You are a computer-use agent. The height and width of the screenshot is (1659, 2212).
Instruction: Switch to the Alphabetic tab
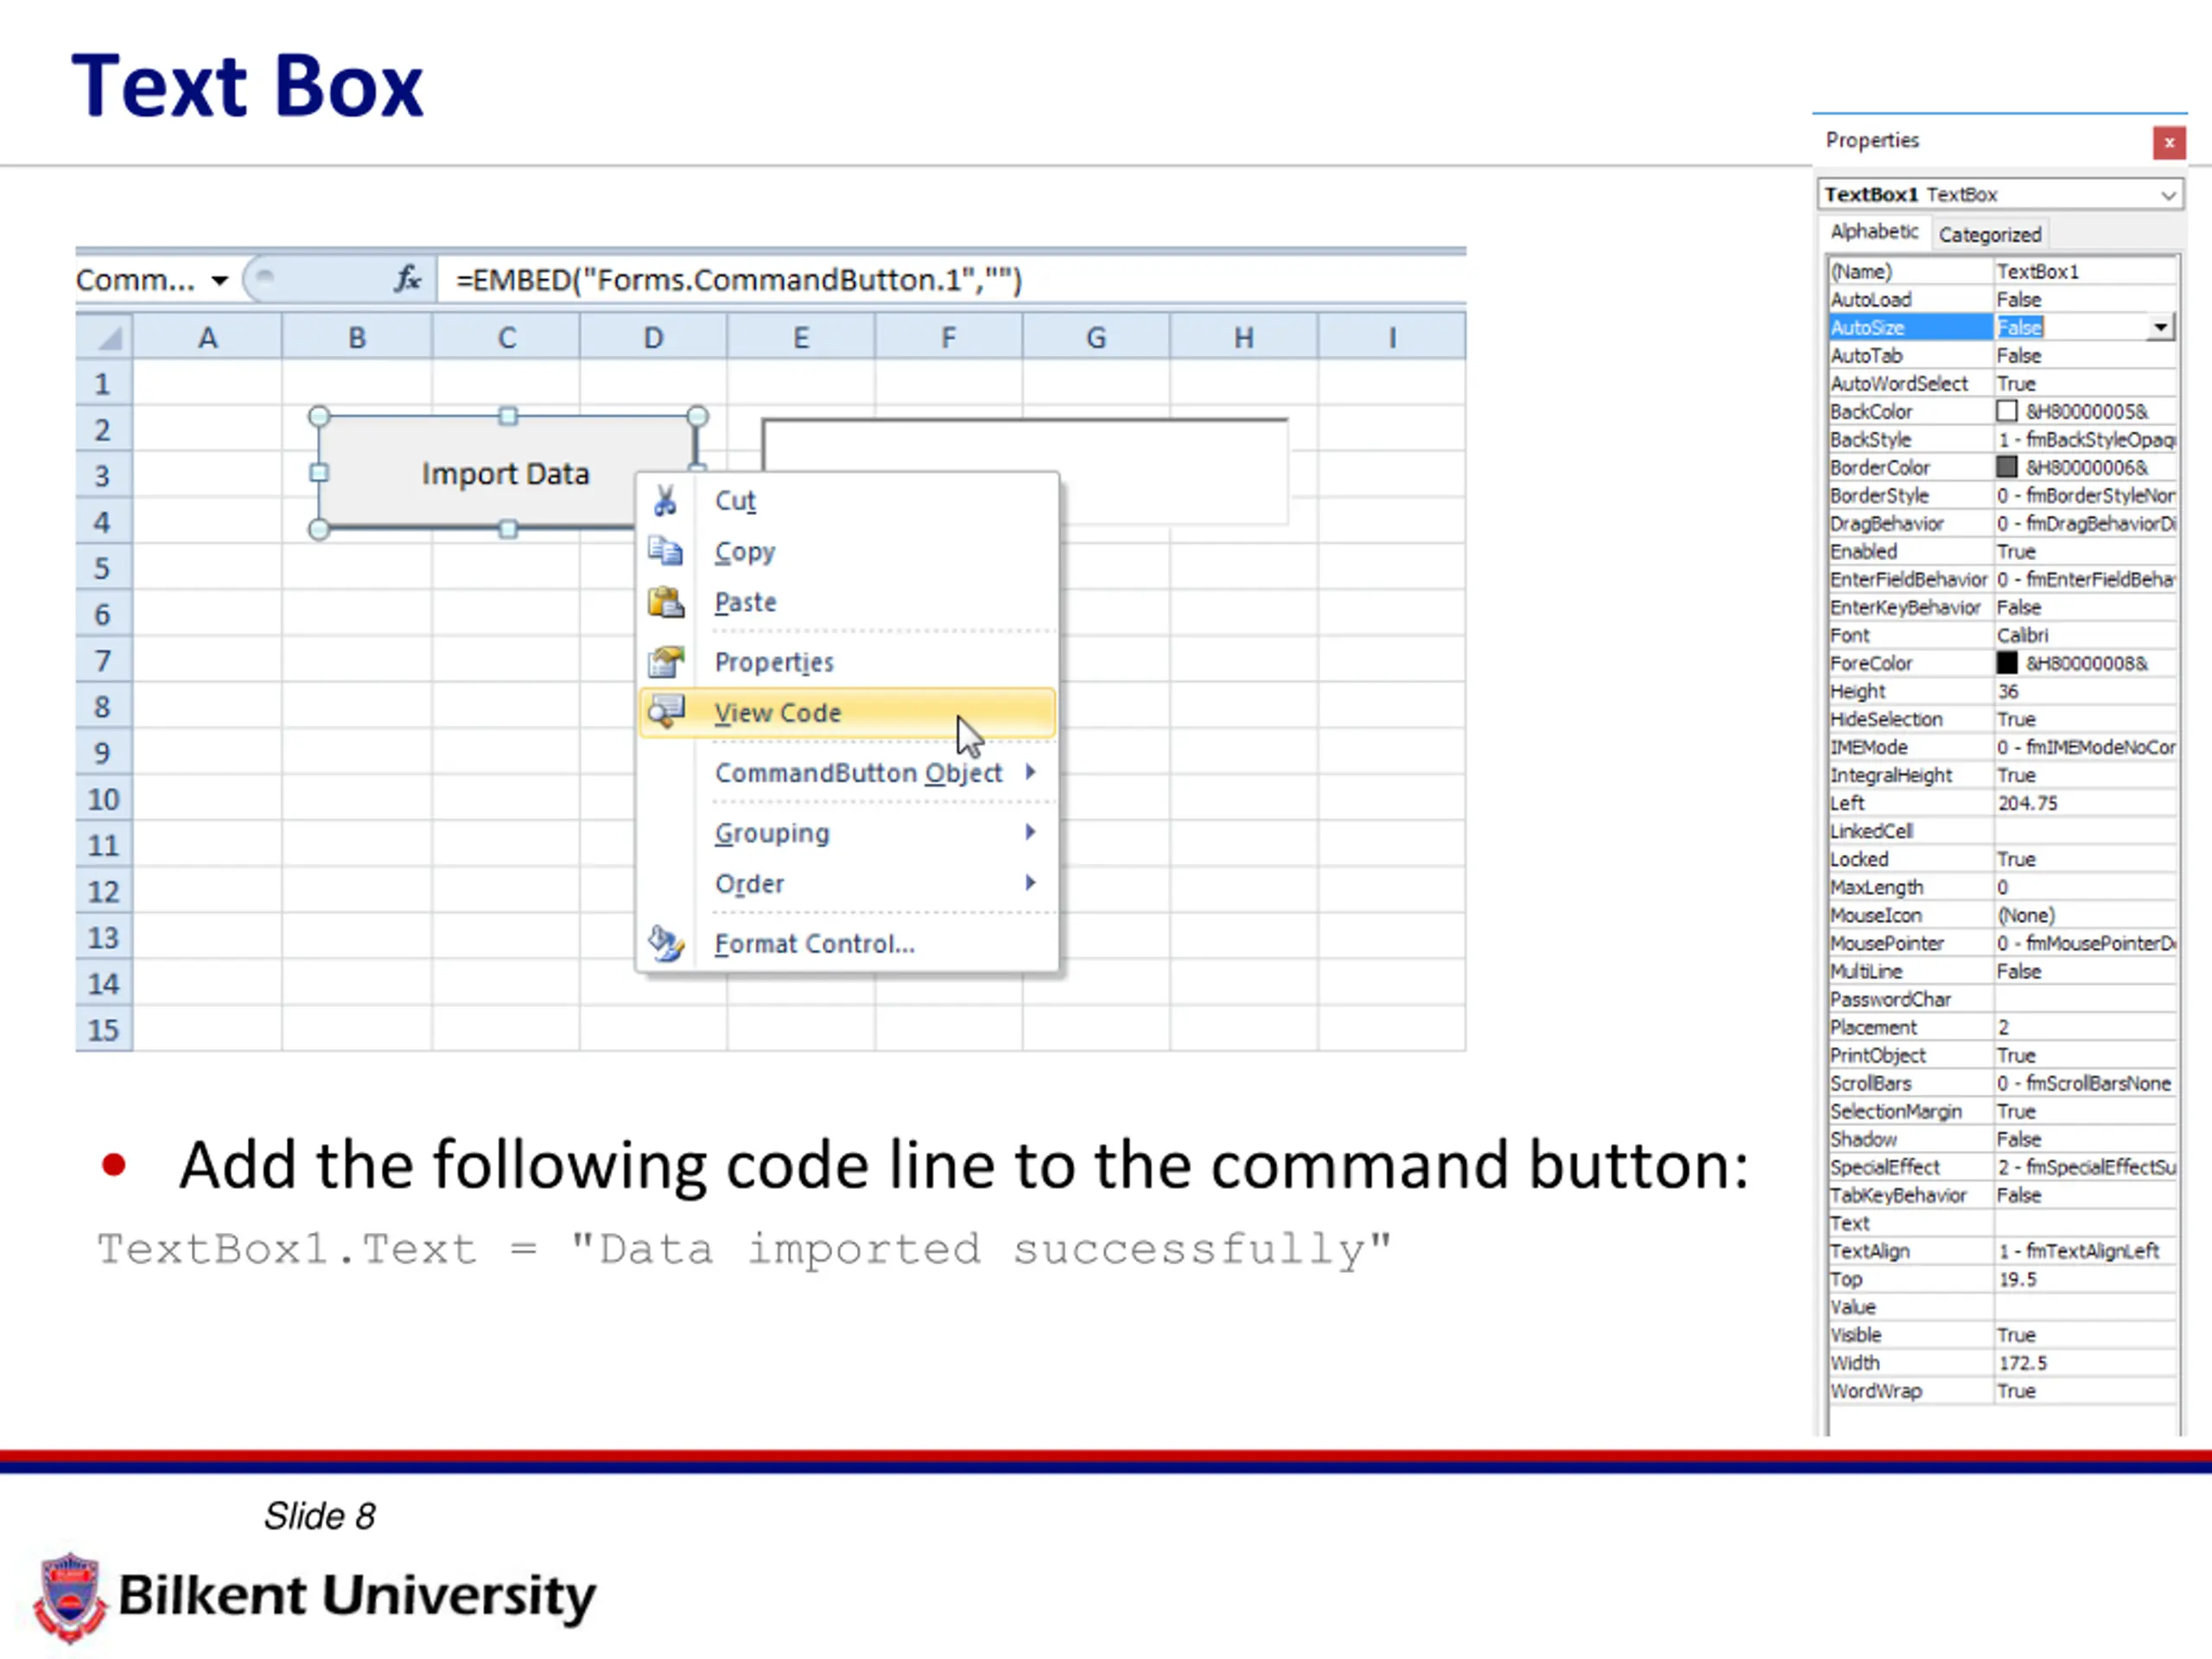point(1874,232)
